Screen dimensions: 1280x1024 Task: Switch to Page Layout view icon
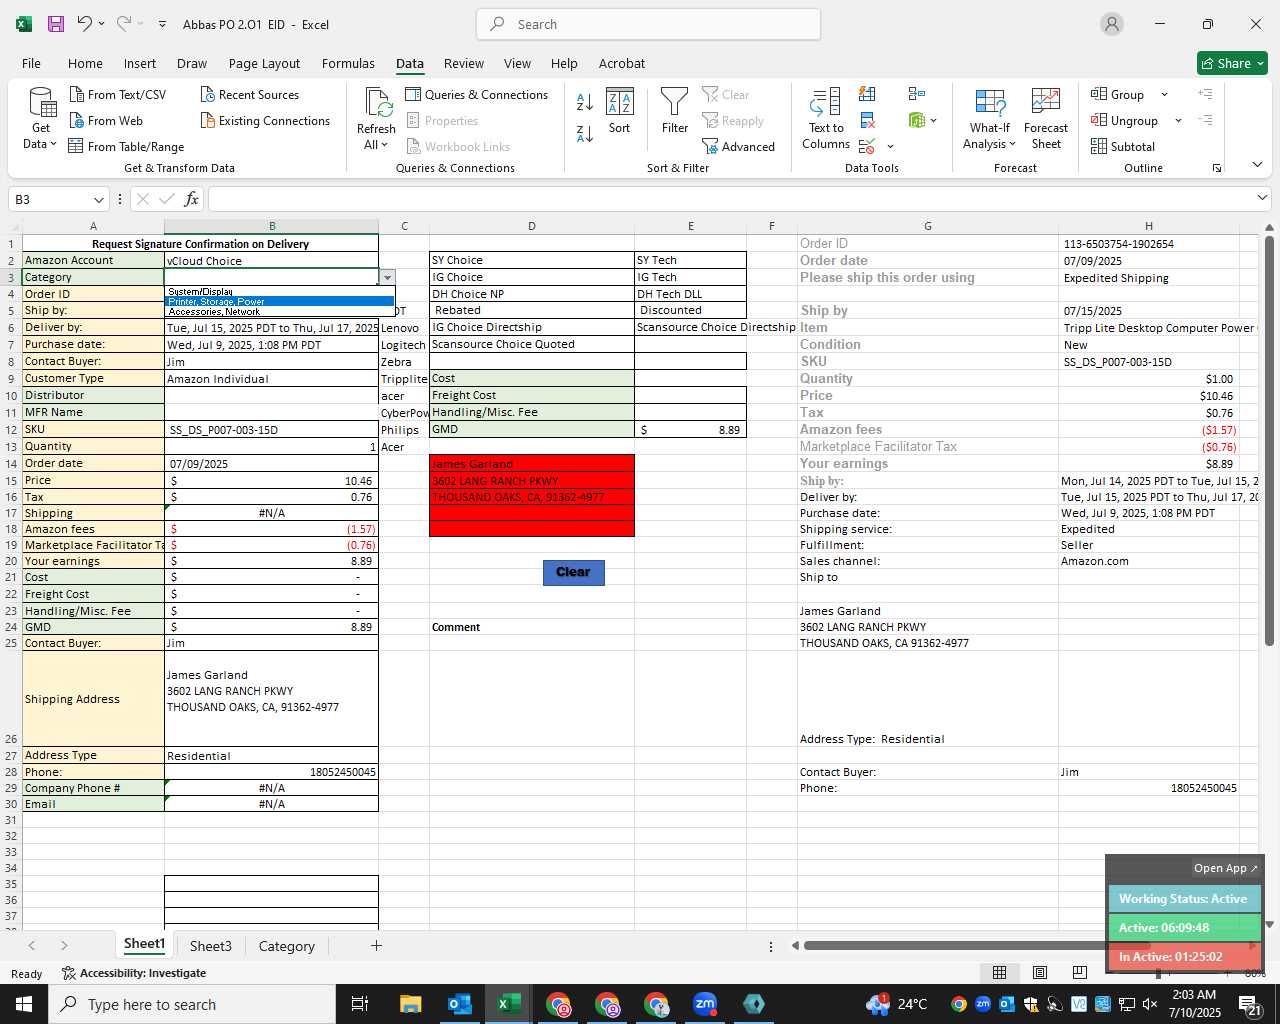pos(1039,972)
